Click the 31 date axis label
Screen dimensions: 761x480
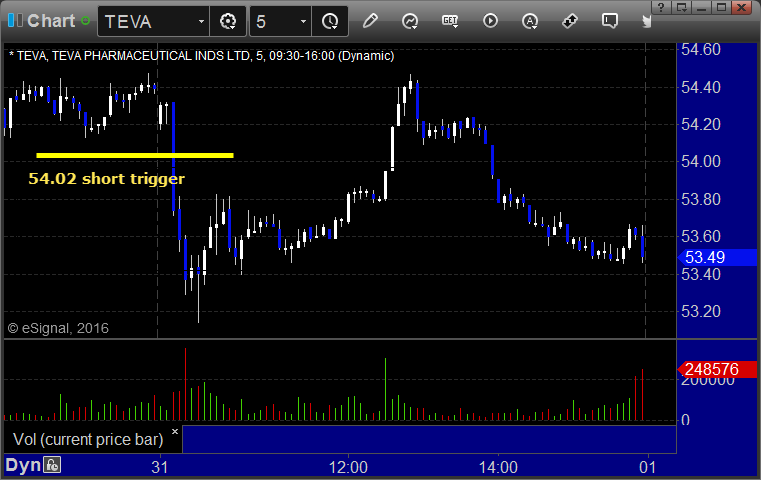click(160, 467)
